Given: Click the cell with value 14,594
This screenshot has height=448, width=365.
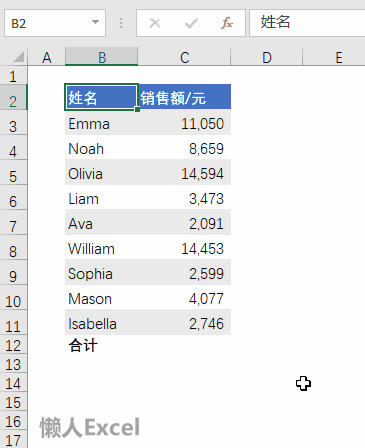Looking at the screenshot, I should [x=184, y=172].
